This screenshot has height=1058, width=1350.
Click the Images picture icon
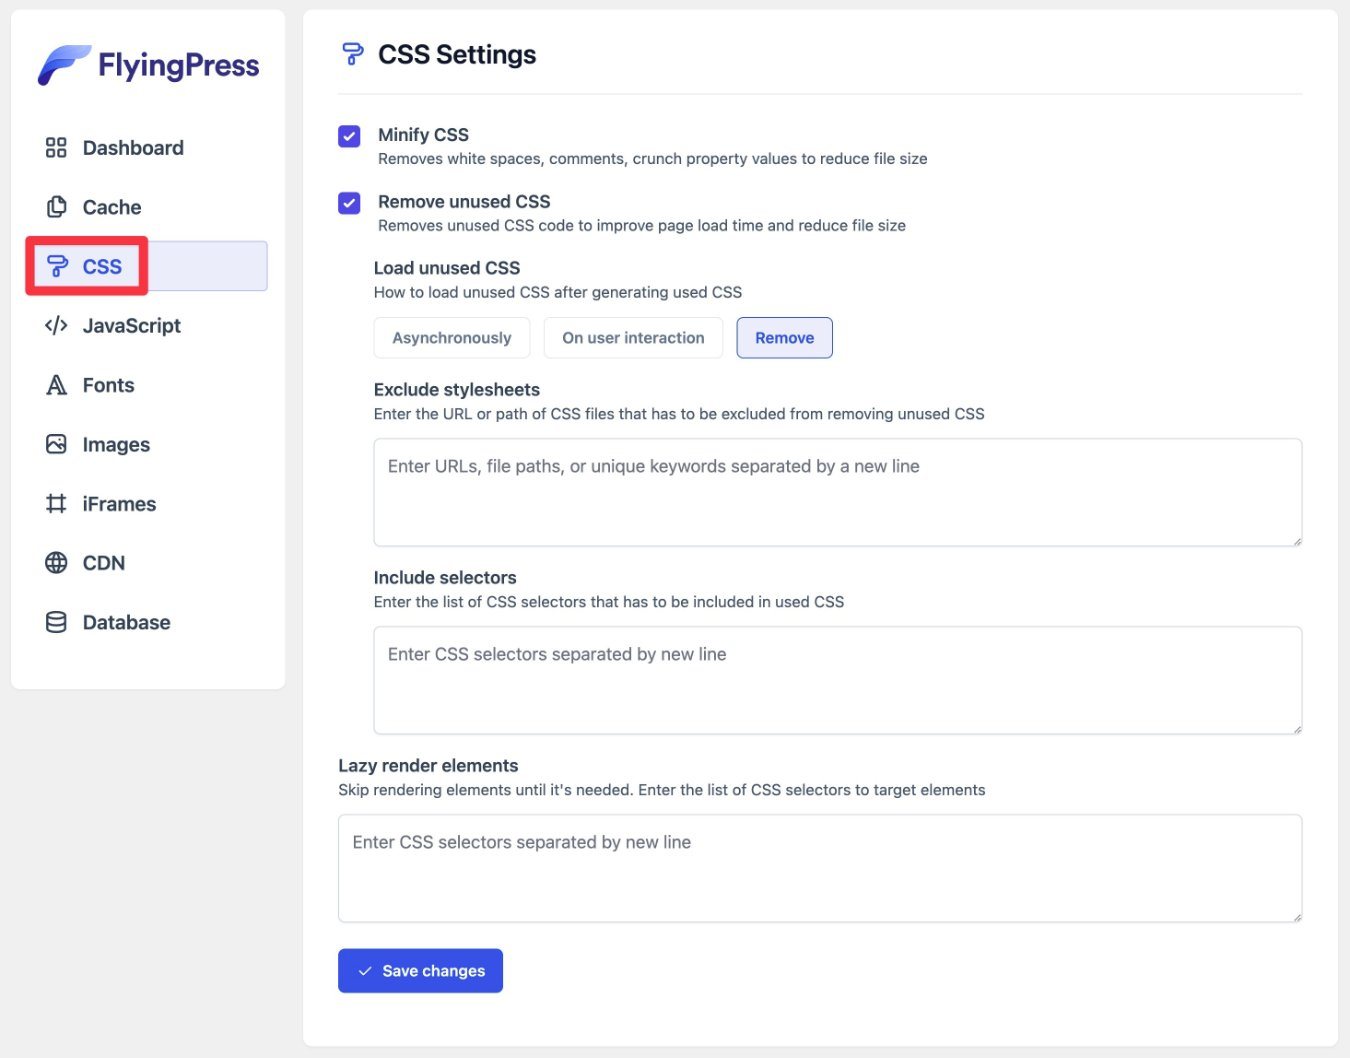tap(56, 444)
